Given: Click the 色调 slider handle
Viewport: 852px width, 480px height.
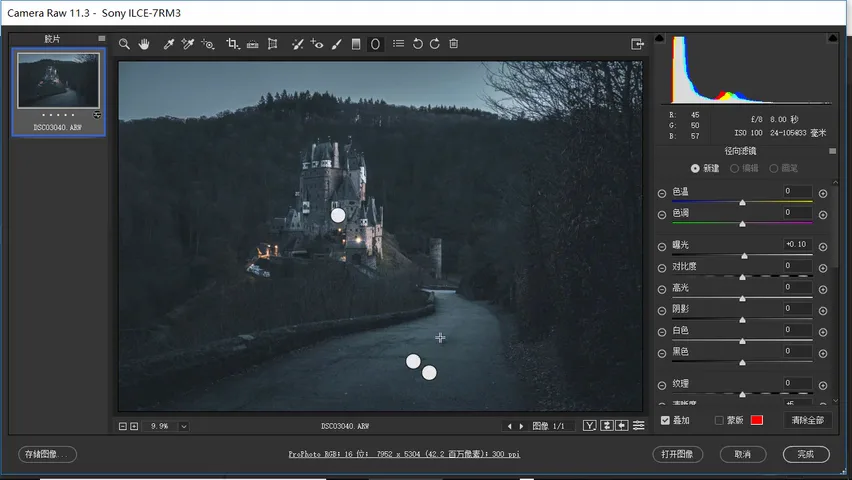Looking at the screenshot, I should point(742,224).
